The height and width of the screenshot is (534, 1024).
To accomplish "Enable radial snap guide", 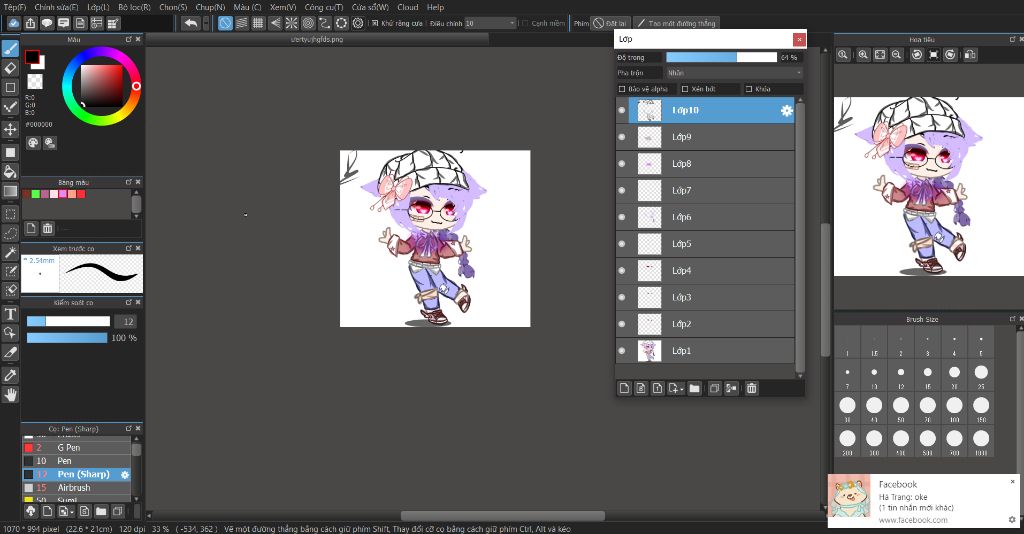I will 291,23.
